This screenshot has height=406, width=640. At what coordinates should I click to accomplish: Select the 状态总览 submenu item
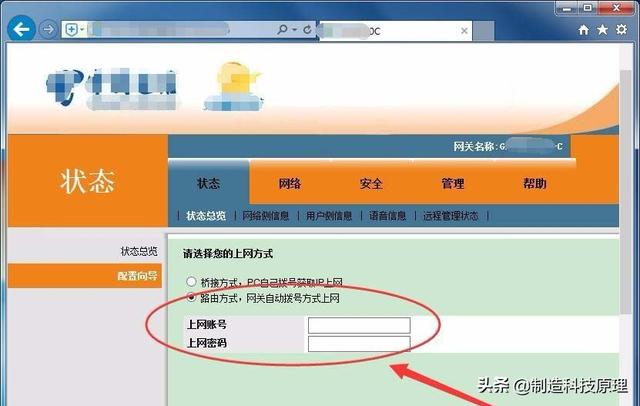tap(206, 216)
